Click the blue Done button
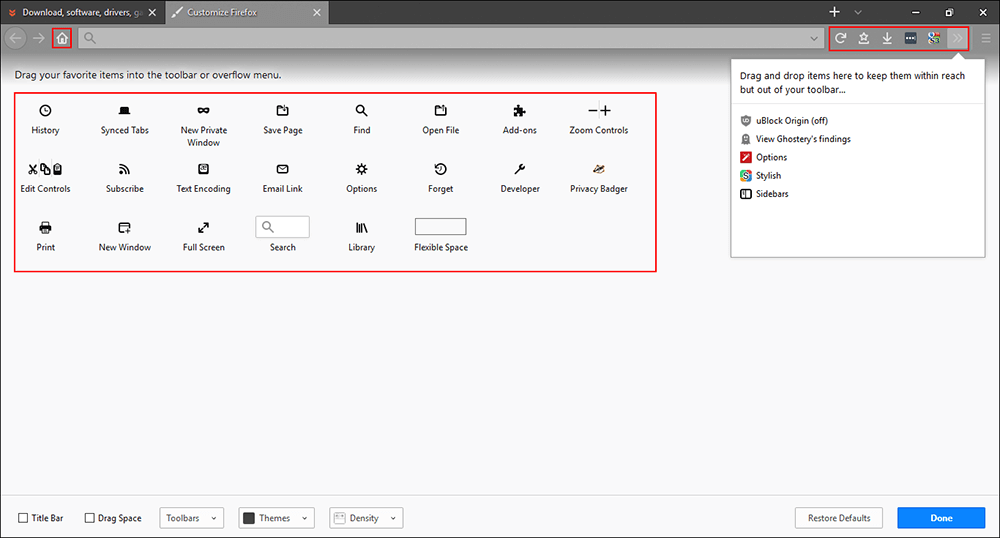 (x=941, y=518)
